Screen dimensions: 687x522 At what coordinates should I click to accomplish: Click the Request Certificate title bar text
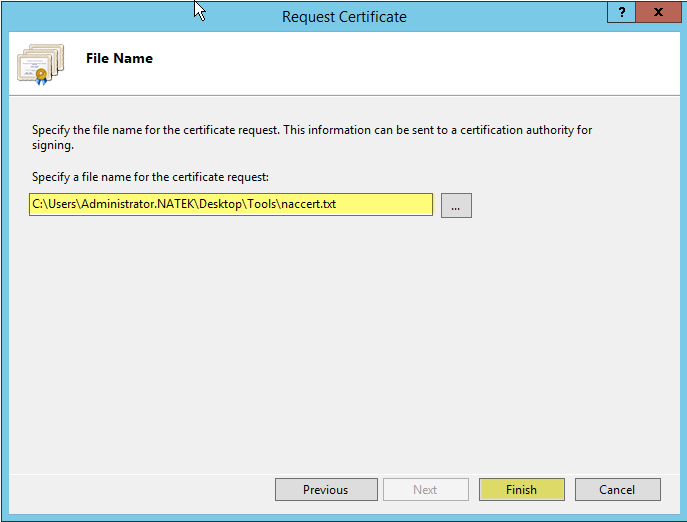coord(344,17)
